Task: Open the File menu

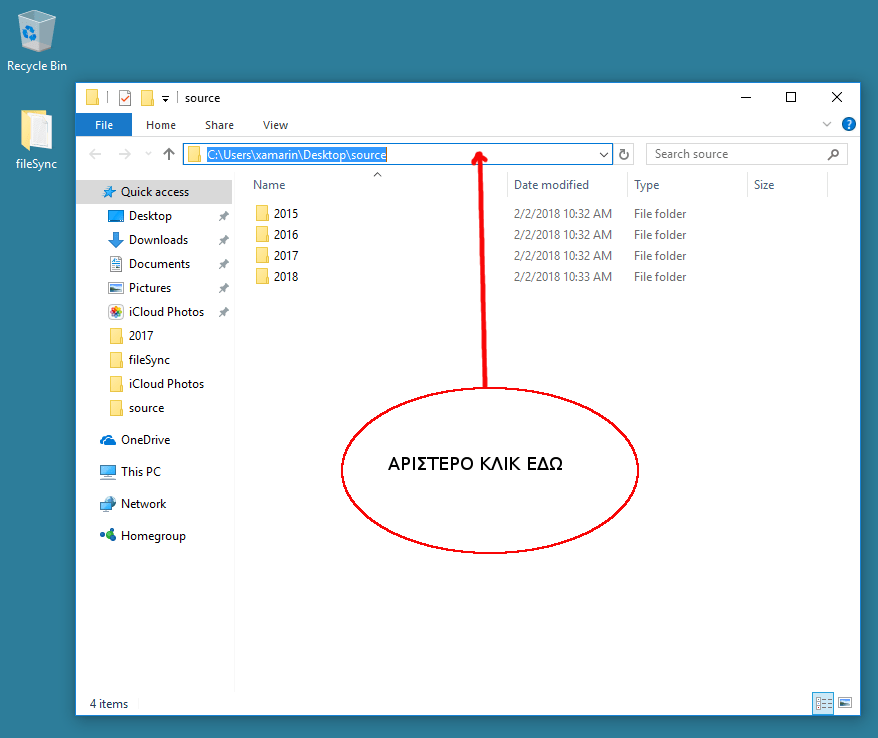Action: [103, 124]
